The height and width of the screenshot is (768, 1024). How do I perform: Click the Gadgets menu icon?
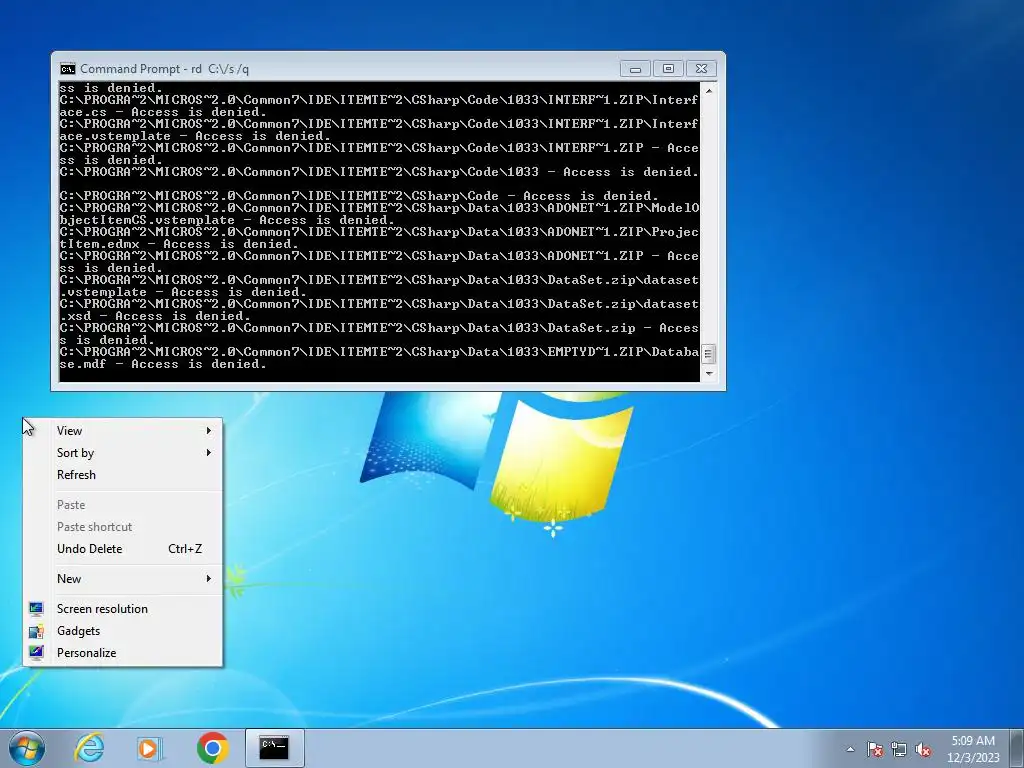point(37,631)
